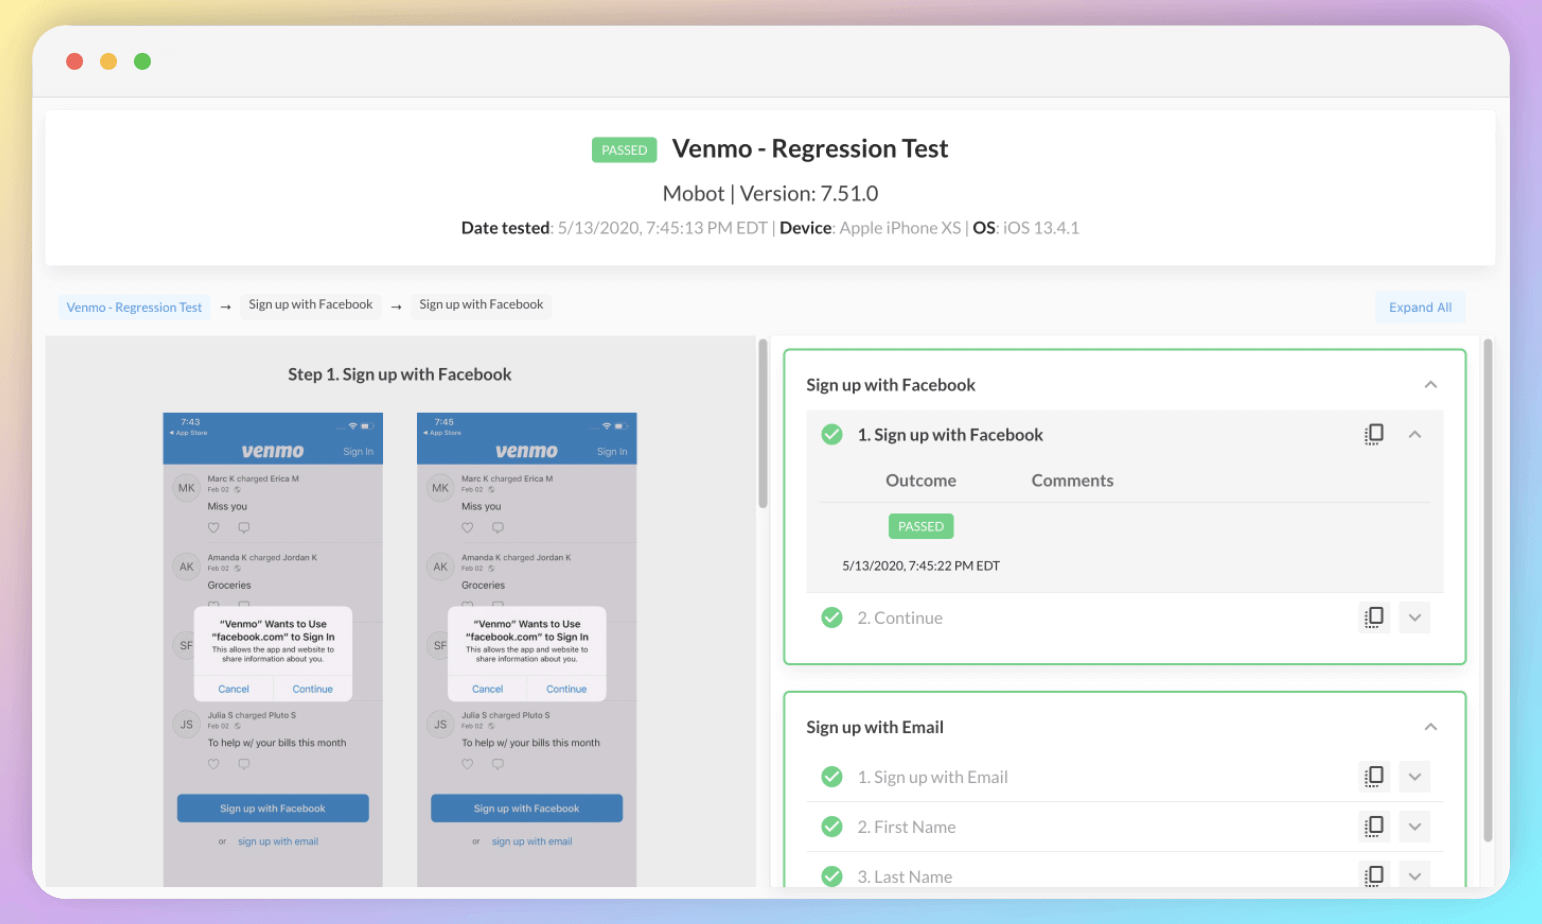Collapse step 1. Sign up with Facebook details
Screen dimensions: 1542x924
pyautogui.click(x=1414, y=434)
